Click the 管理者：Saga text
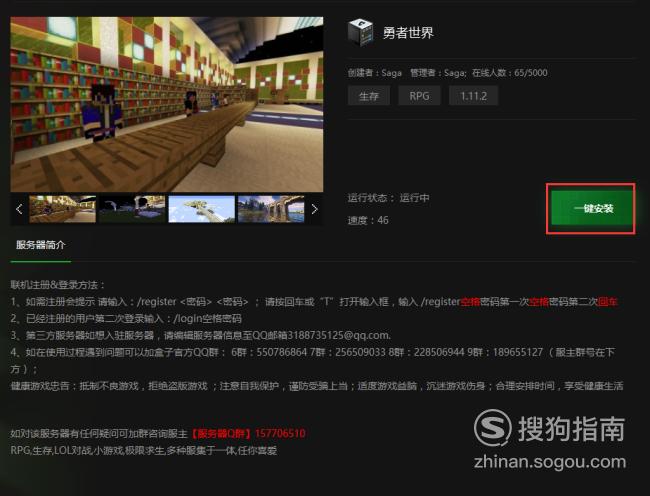 (x=438, y=73)
